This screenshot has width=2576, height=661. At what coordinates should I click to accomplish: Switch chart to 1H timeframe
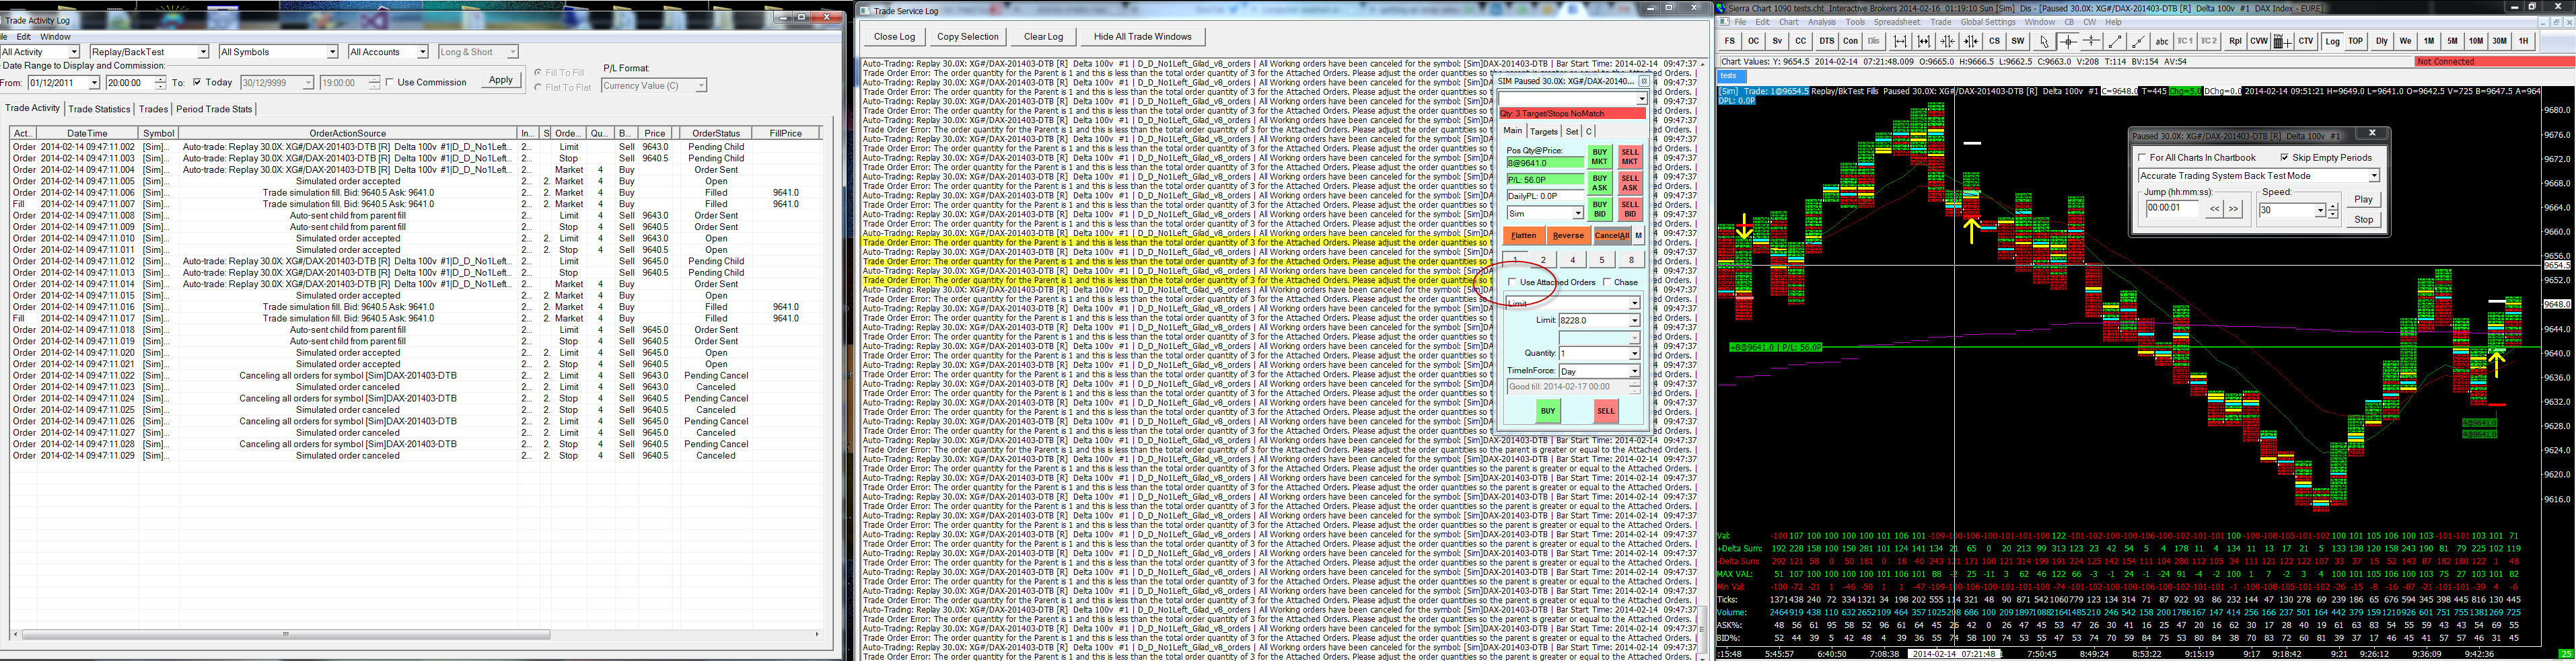tap(2524, 41)
